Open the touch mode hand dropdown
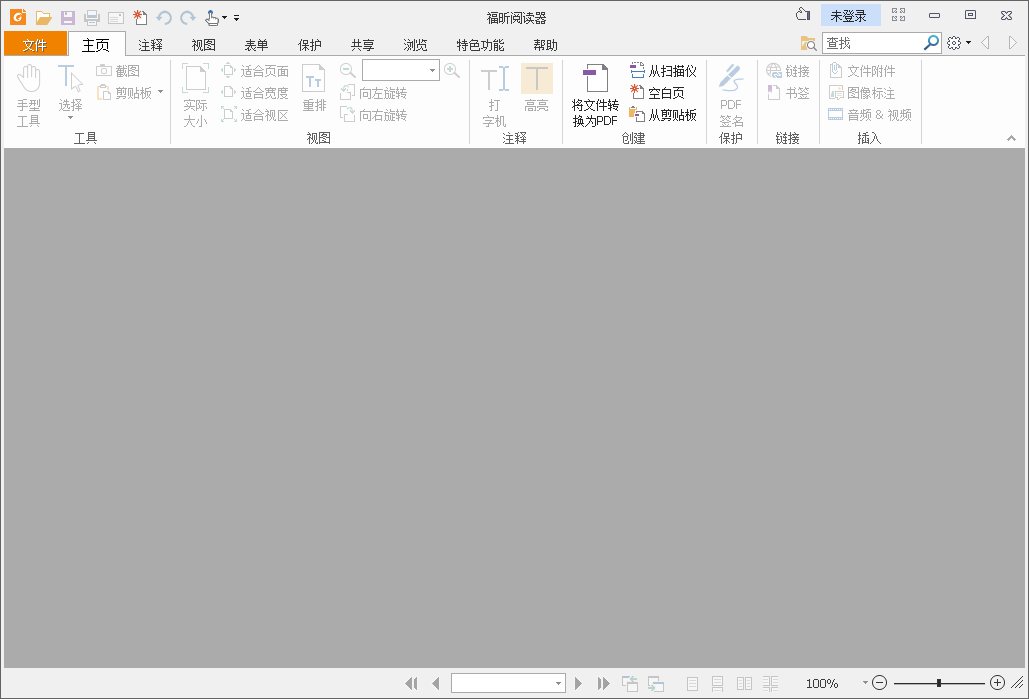The width and height of the screenshot is (1029, 699). pos(216,18)
